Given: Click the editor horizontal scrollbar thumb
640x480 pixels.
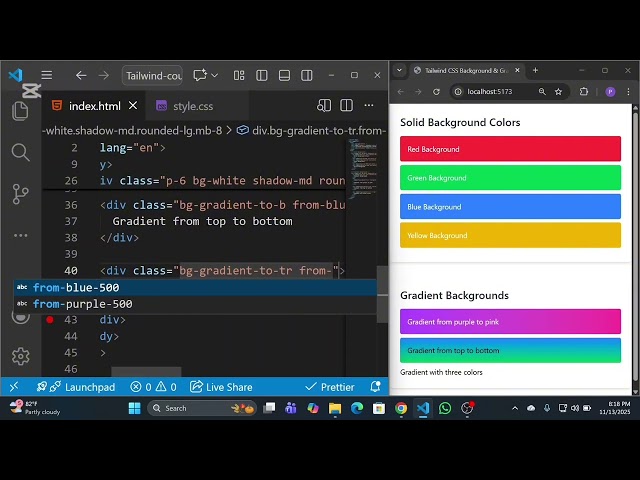Looking at the screenshot, I should 146,371.
